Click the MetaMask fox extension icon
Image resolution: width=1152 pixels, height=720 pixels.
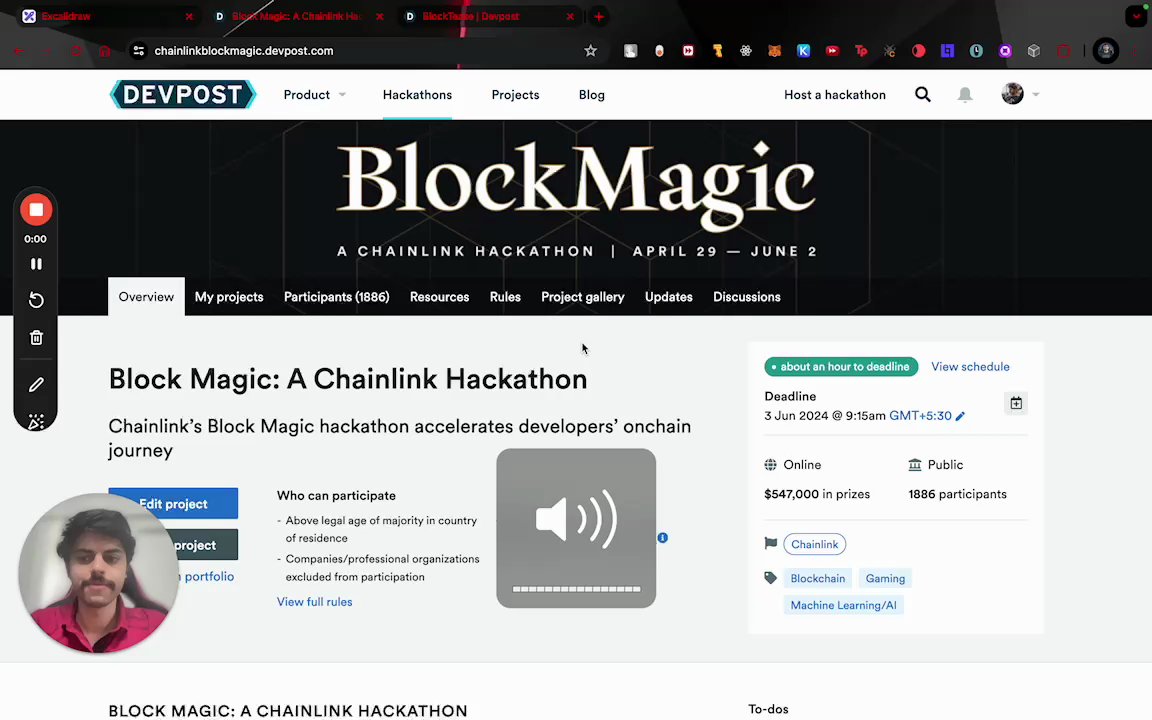pos(774,51)
